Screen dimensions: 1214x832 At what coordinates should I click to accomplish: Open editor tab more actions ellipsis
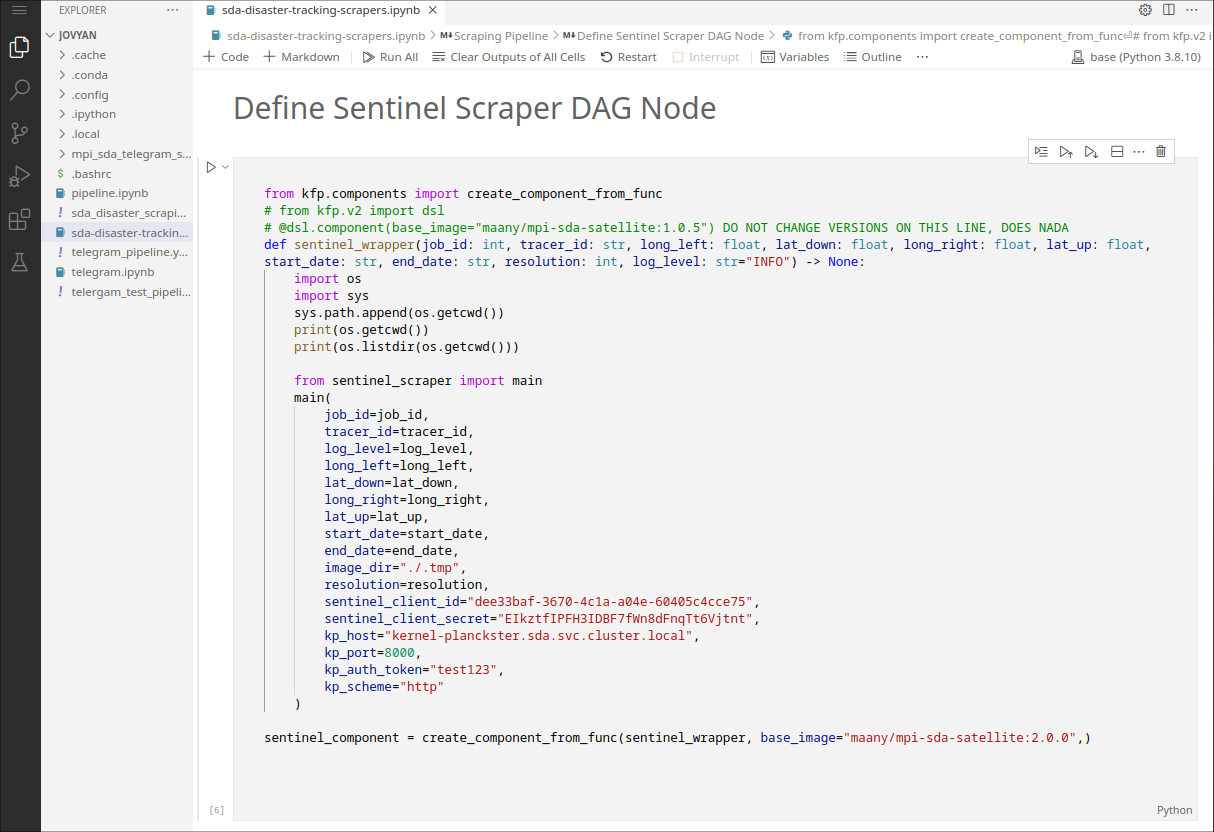(x=1193, y=10)
